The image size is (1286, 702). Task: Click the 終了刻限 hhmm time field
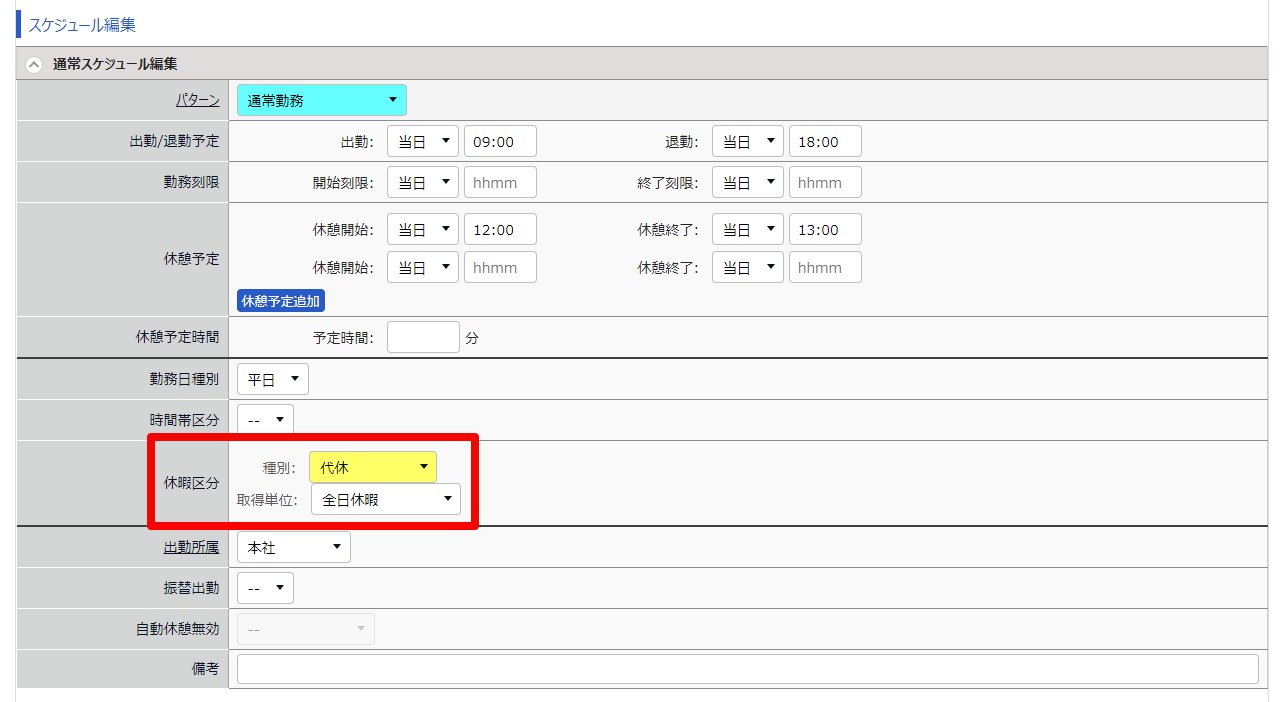(x=825, y=183)
